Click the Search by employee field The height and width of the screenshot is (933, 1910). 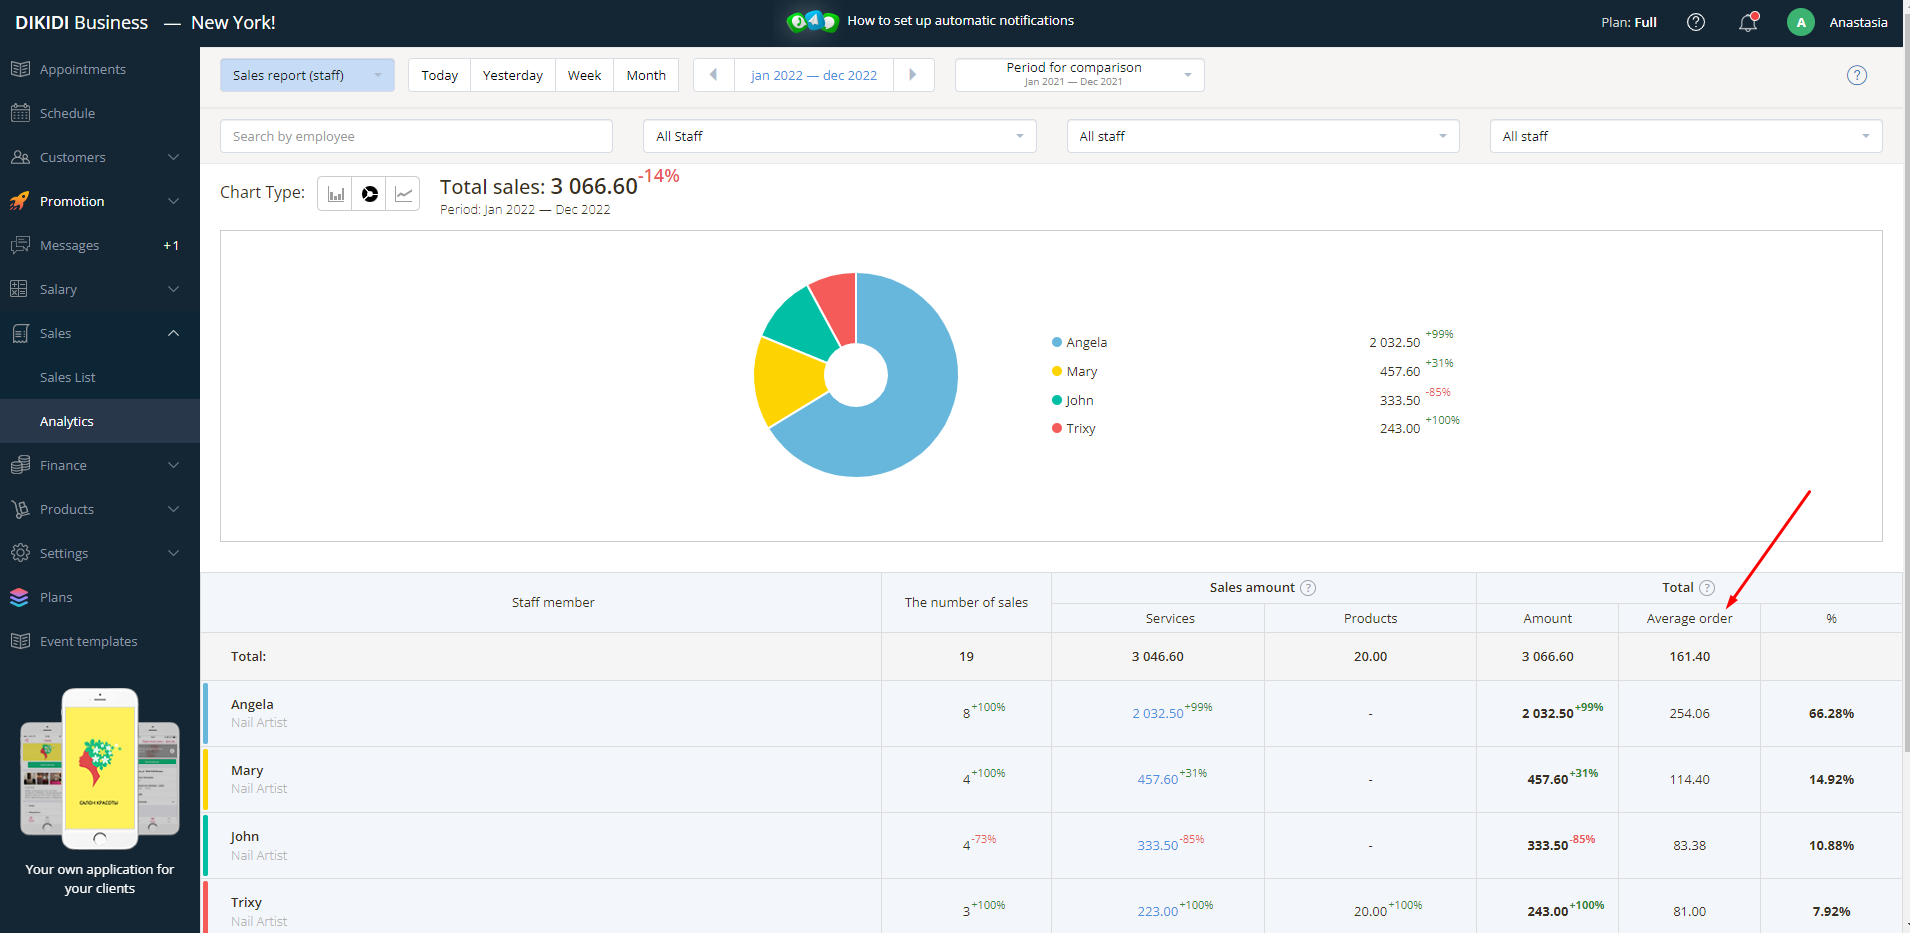coord(416,136)
